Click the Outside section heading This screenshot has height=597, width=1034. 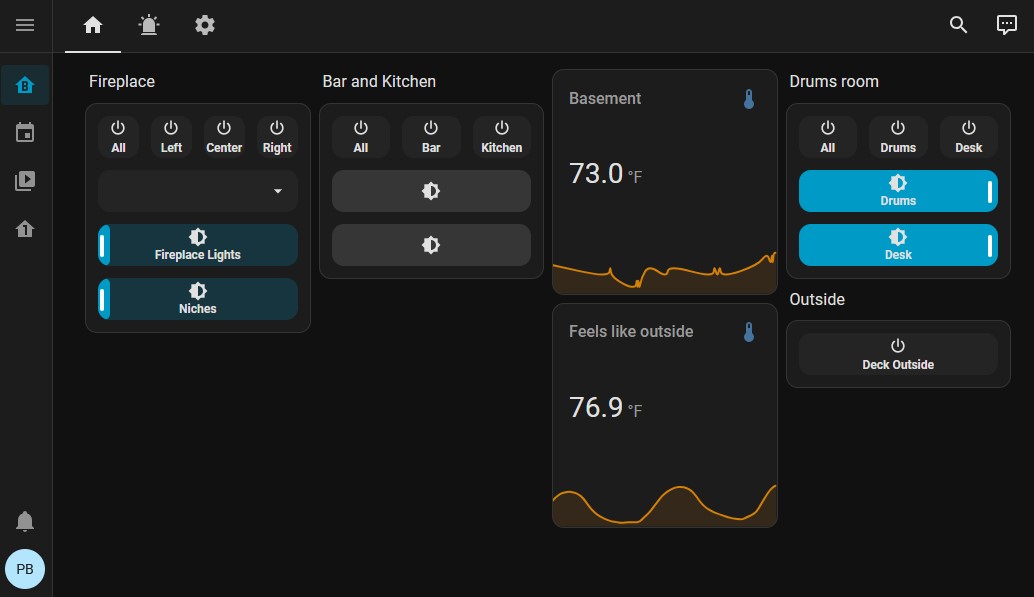[x=817, y=299]
